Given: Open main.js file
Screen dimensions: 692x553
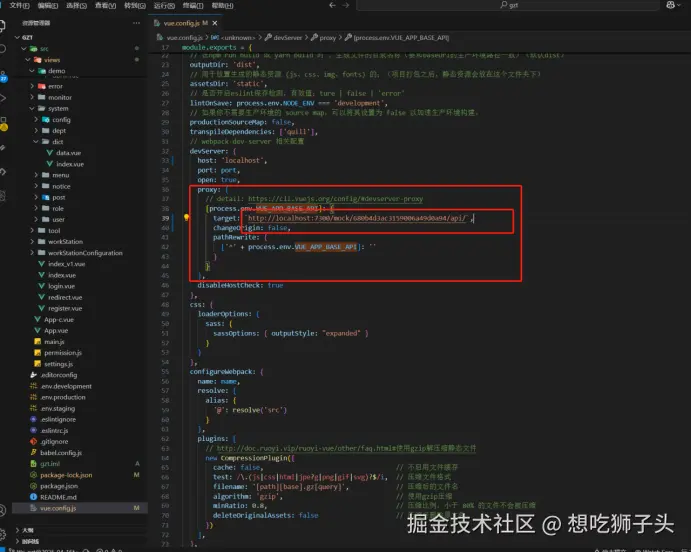Looking at the screenshot, I should coord(54,342).
